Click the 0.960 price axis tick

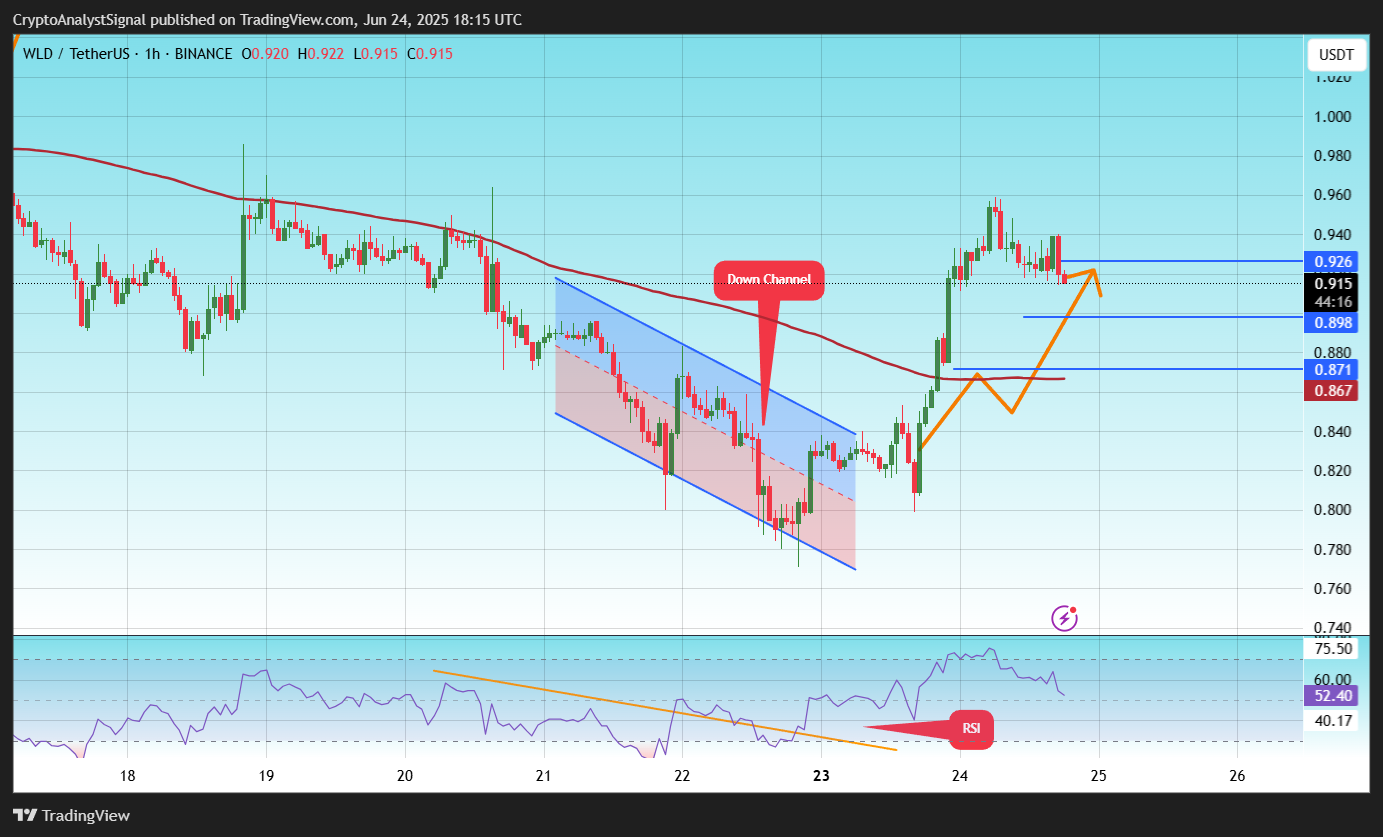[x=1334, y=195]
